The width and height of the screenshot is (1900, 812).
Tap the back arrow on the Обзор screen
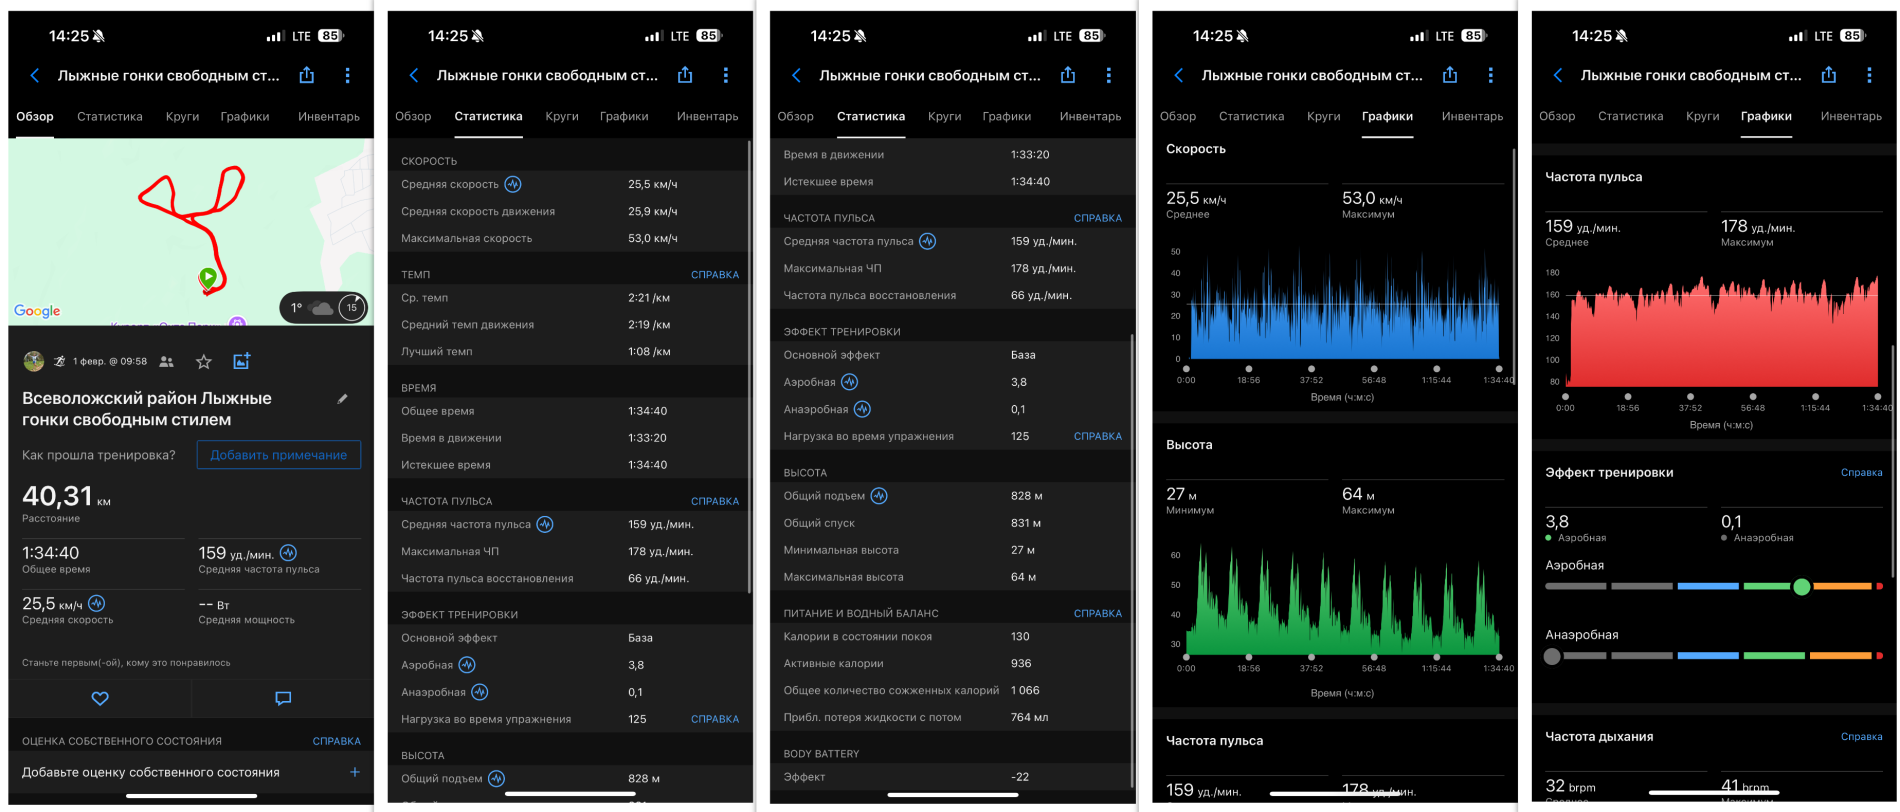coord(35,76)
